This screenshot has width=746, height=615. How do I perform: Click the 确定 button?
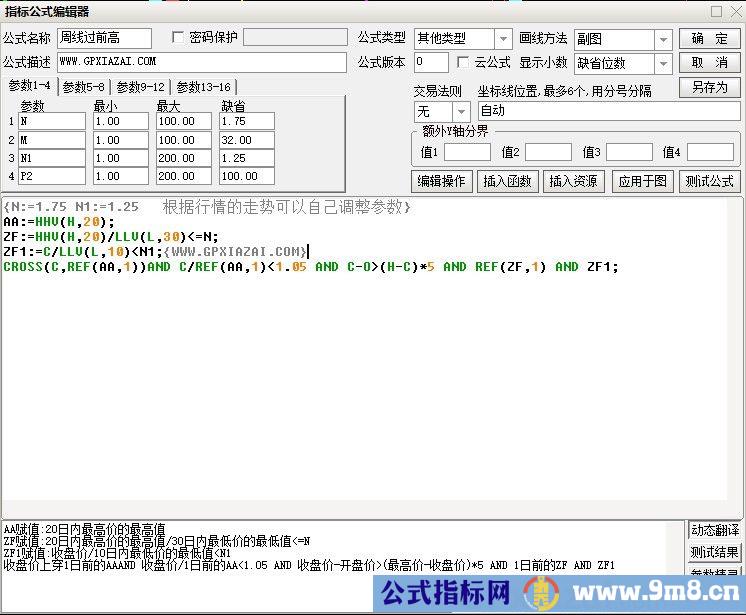[x=710, y=39]
